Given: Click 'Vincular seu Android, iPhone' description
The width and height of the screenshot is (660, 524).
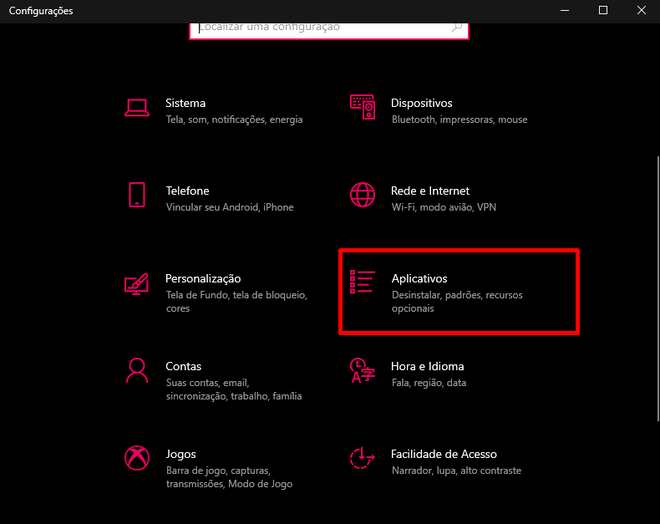Looking at the screenshot, I should tap(229, 207).
